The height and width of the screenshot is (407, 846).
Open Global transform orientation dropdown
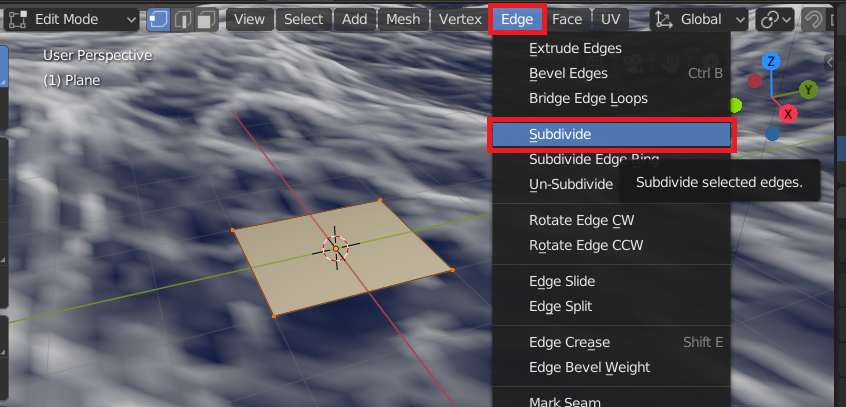699,19
